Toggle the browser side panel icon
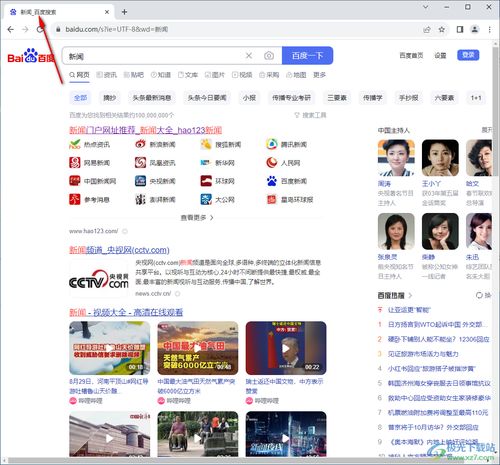This screenshot has height=465, width=500. click(460, 29)
